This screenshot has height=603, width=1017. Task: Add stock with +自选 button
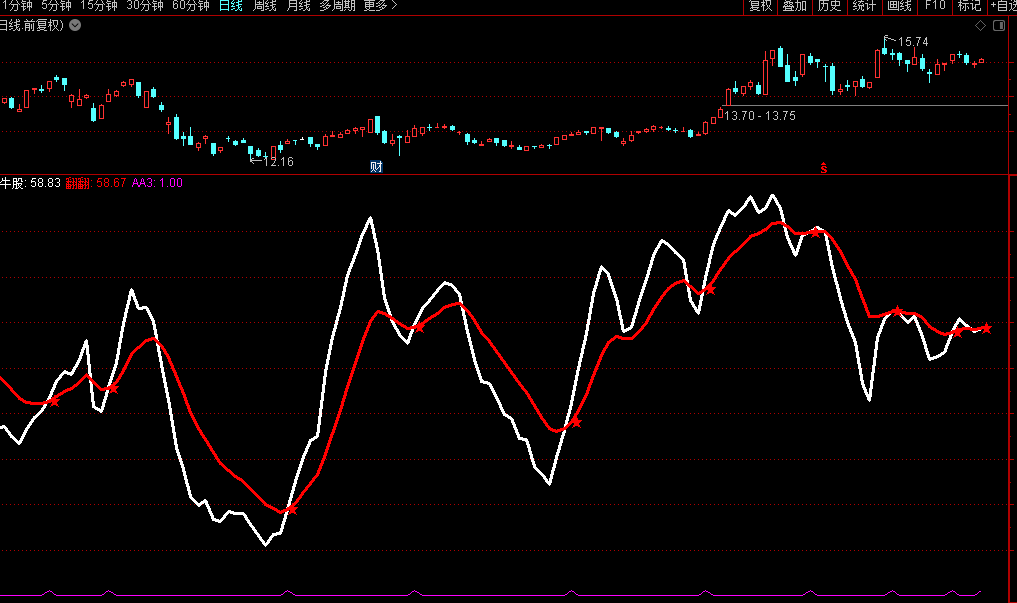pos(1002,6)
